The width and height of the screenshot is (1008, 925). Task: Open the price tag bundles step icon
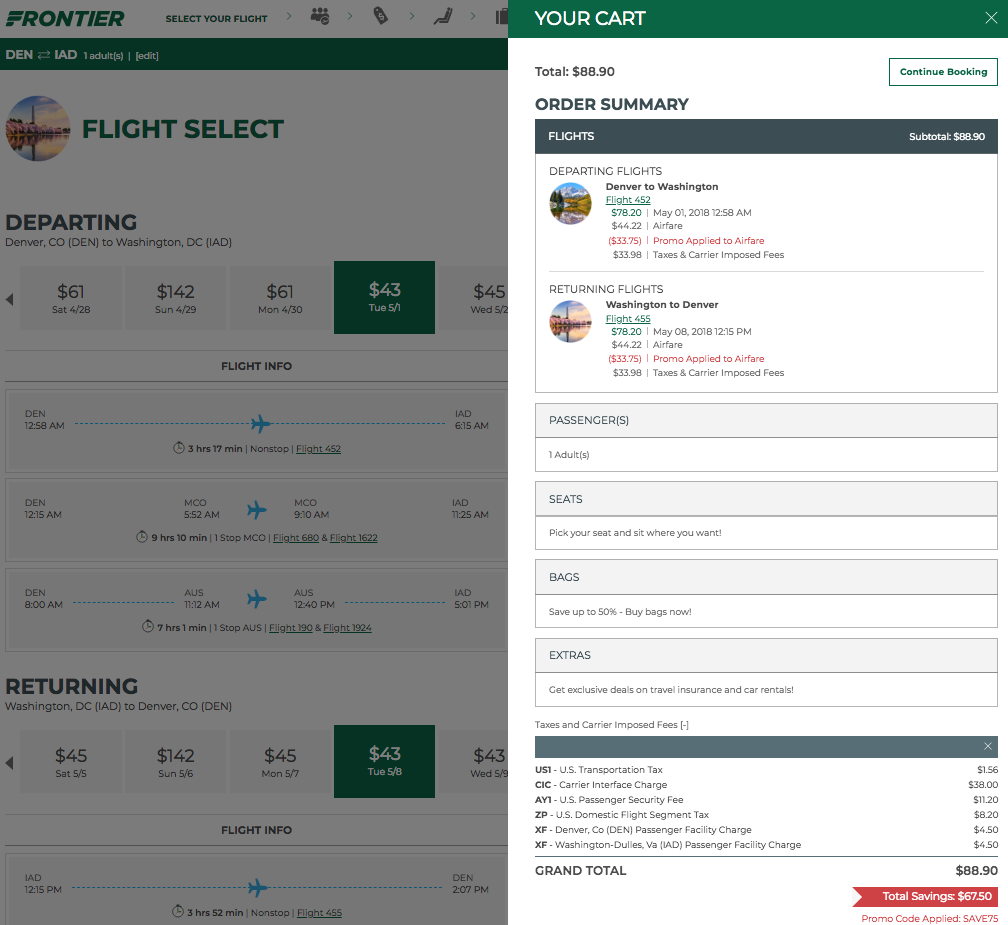click(381, 15)
